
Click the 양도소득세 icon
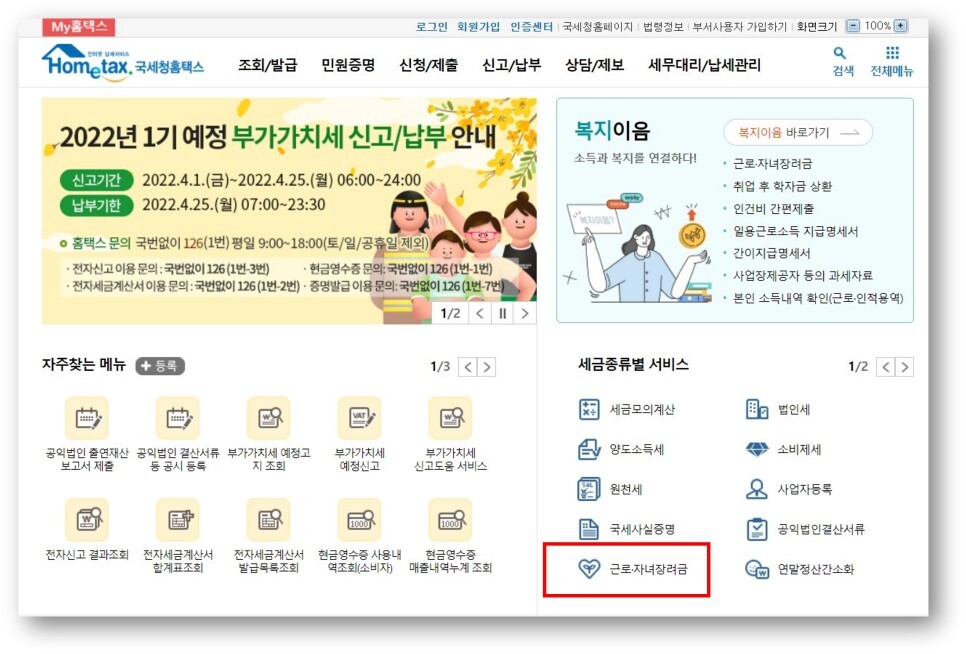click(589, 449)
